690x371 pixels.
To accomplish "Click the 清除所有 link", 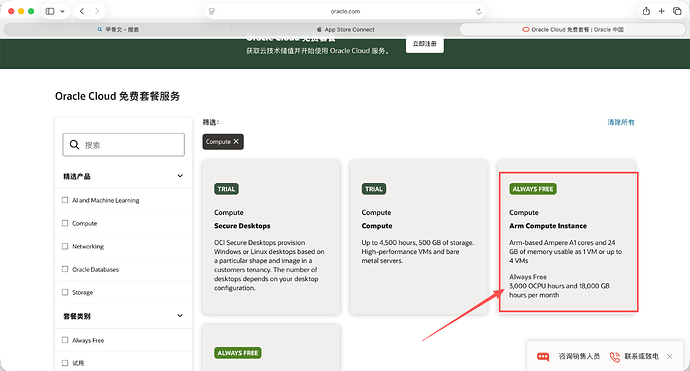I will click(621, 122).
